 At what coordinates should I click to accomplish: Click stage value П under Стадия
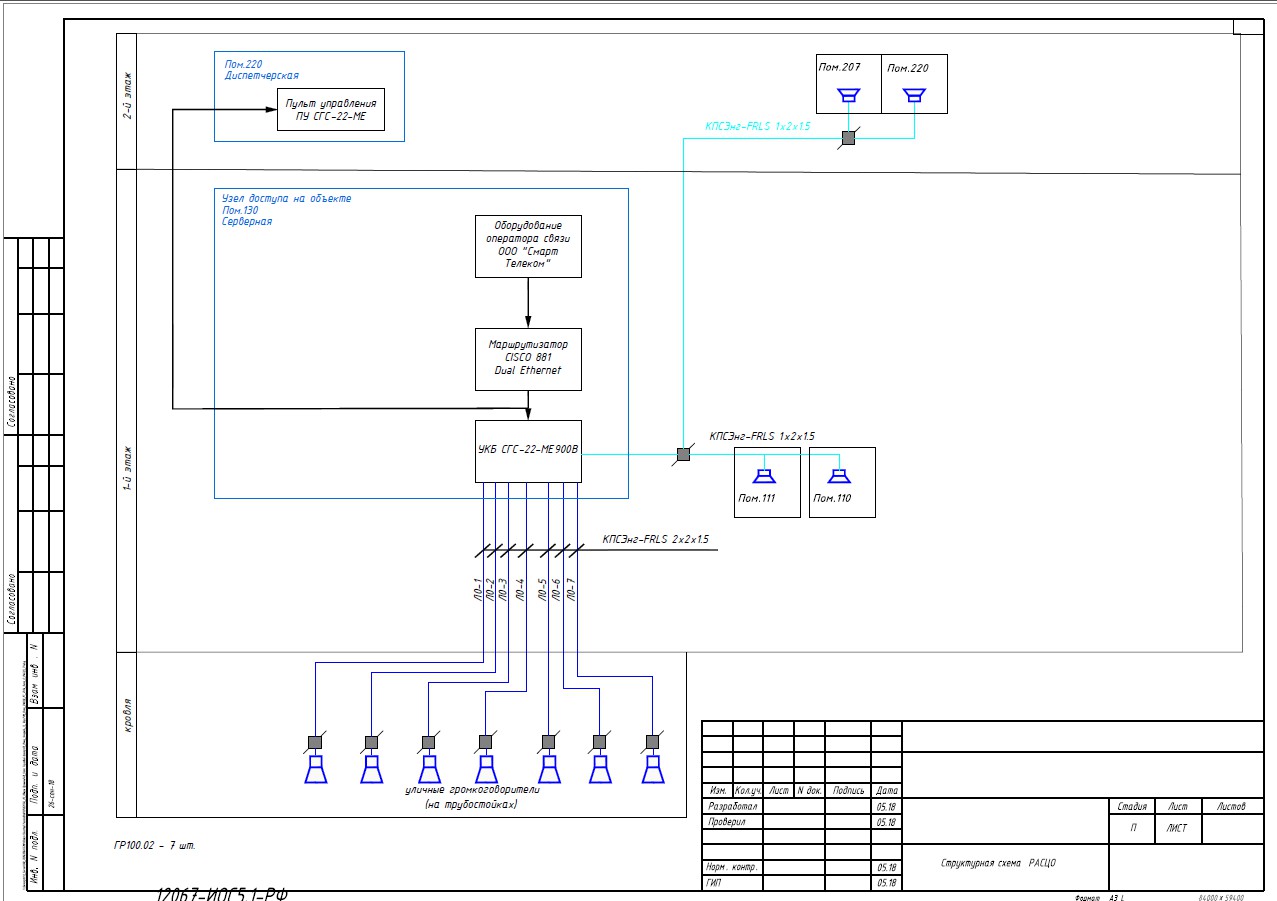pos(1132,829)
